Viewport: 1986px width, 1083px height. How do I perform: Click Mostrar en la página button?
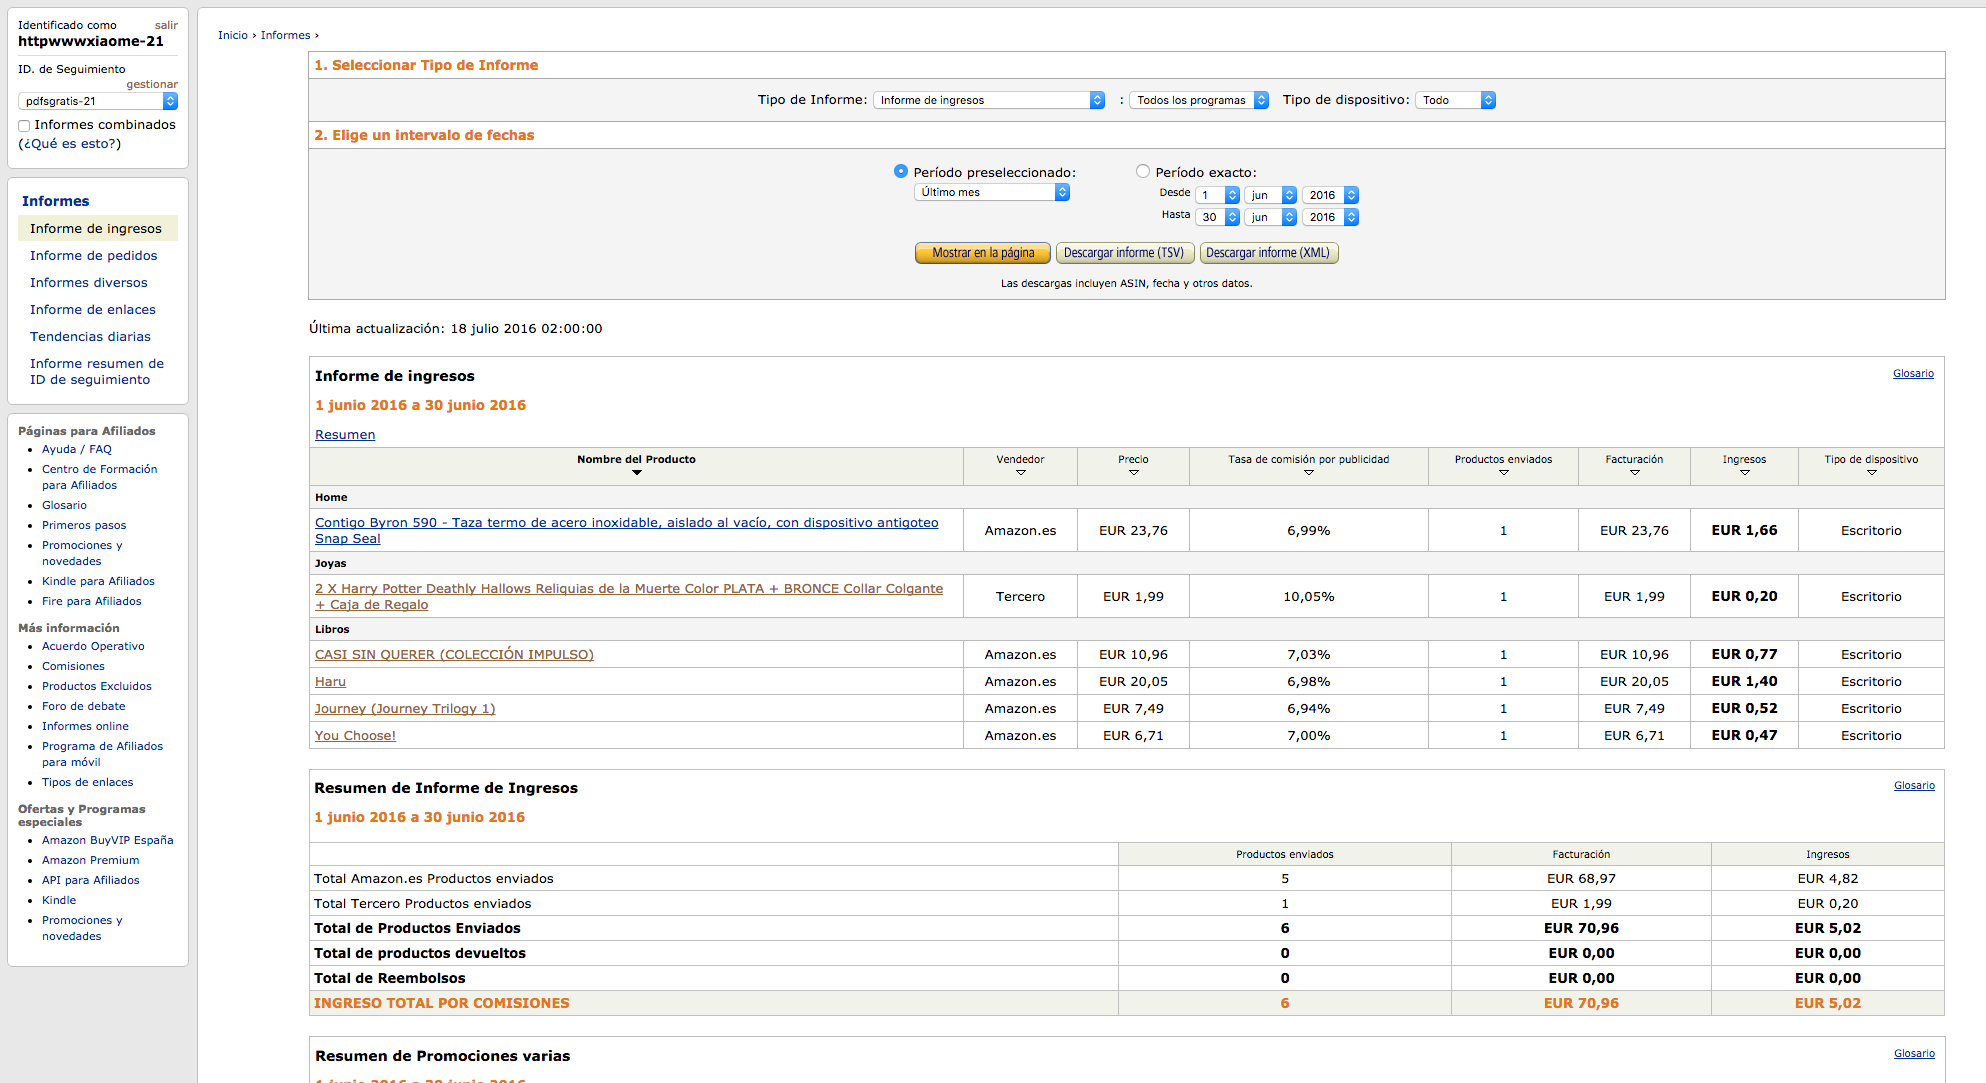(x=982, y=253)
